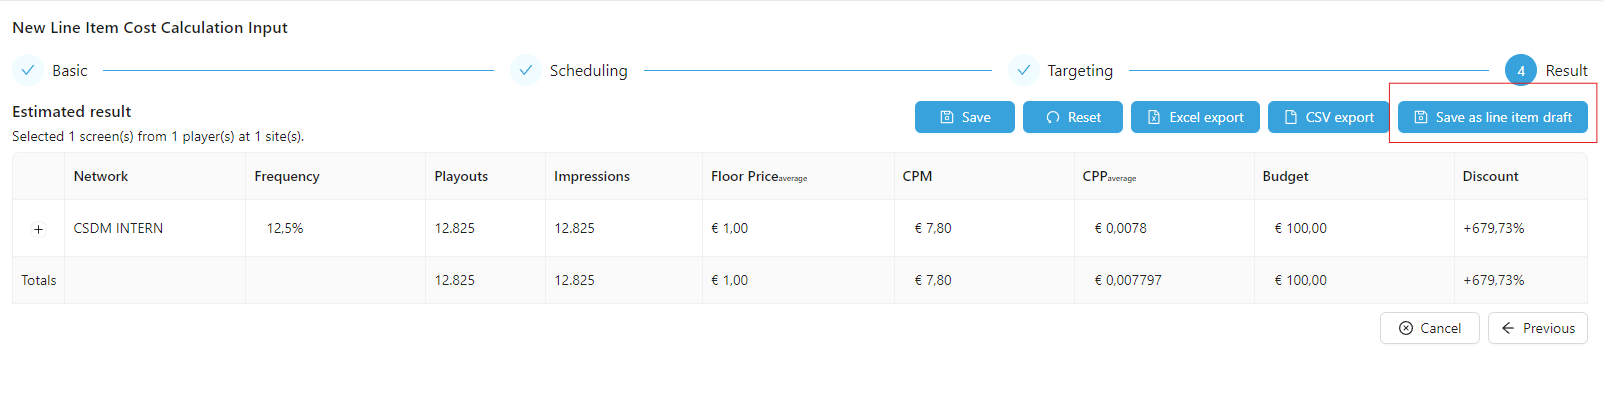Click the Scheduling step checkmark icon
The image size is (1603, 412).
click(x=525, y=70)
